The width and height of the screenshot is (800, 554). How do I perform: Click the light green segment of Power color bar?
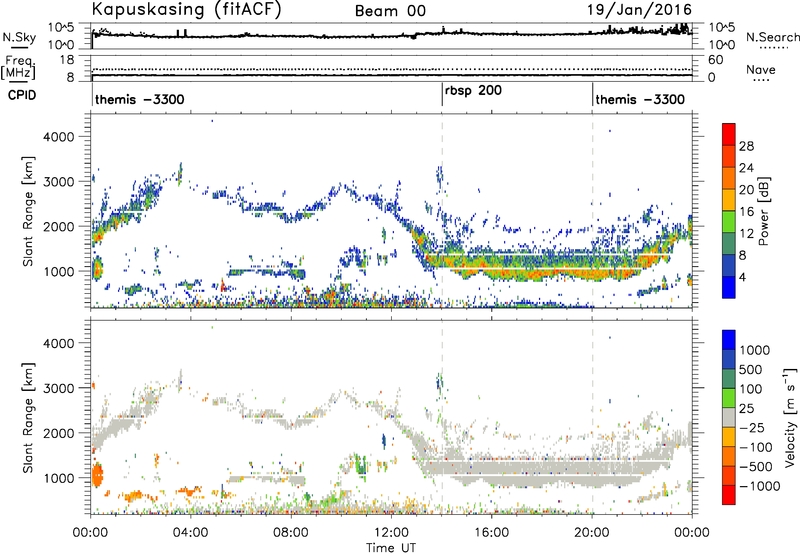point(729,221)
